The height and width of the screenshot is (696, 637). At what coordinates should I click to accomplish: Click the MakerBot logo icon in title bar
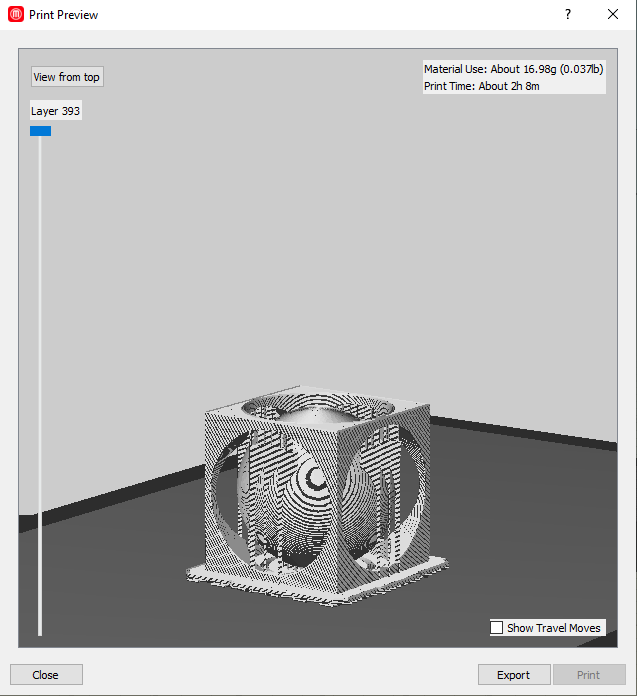tap(16, 14)
